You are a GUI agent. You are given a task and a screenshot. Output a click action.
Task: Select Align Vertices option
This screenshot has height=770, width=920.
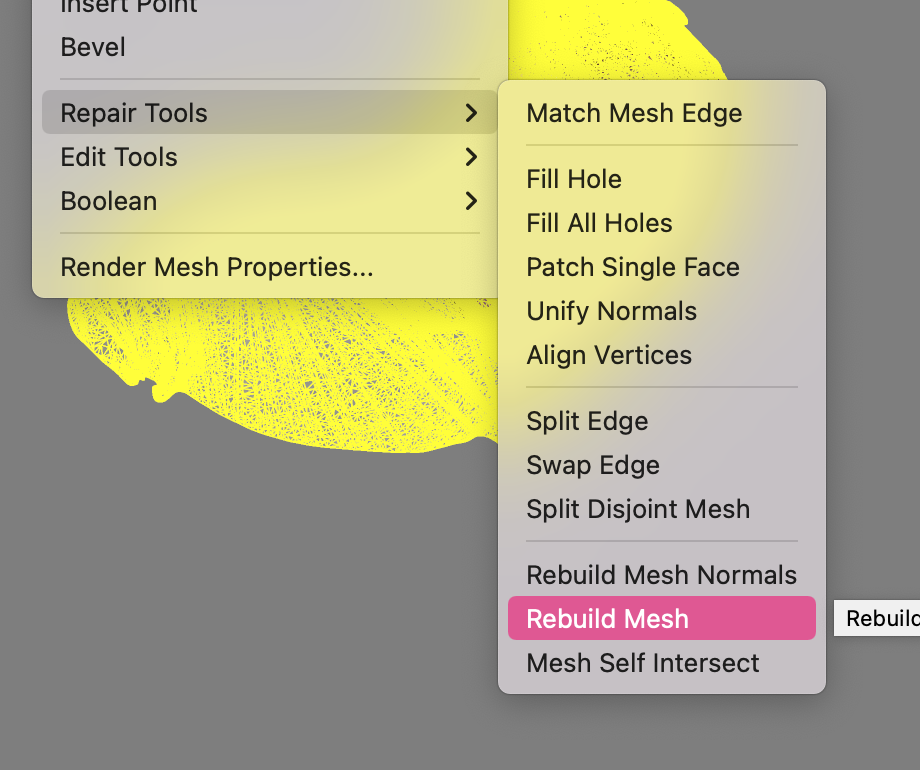609,355
